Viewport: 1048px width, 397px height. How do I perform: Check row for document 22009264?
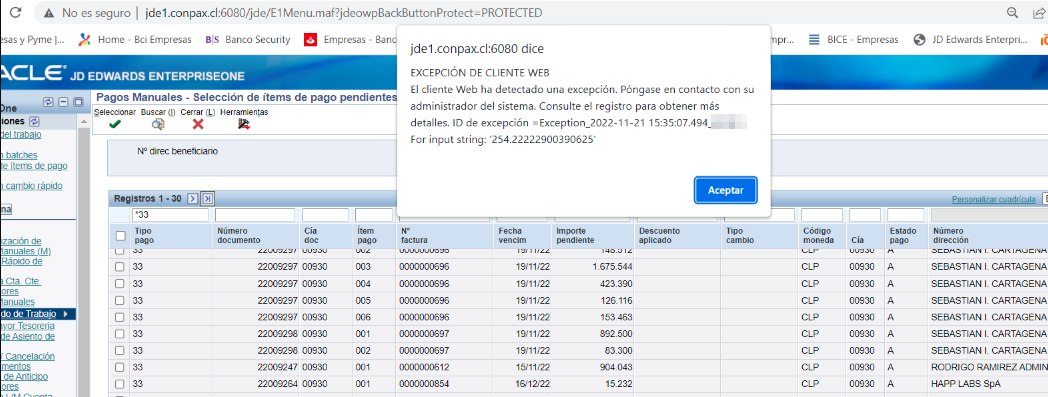point(120,384)
